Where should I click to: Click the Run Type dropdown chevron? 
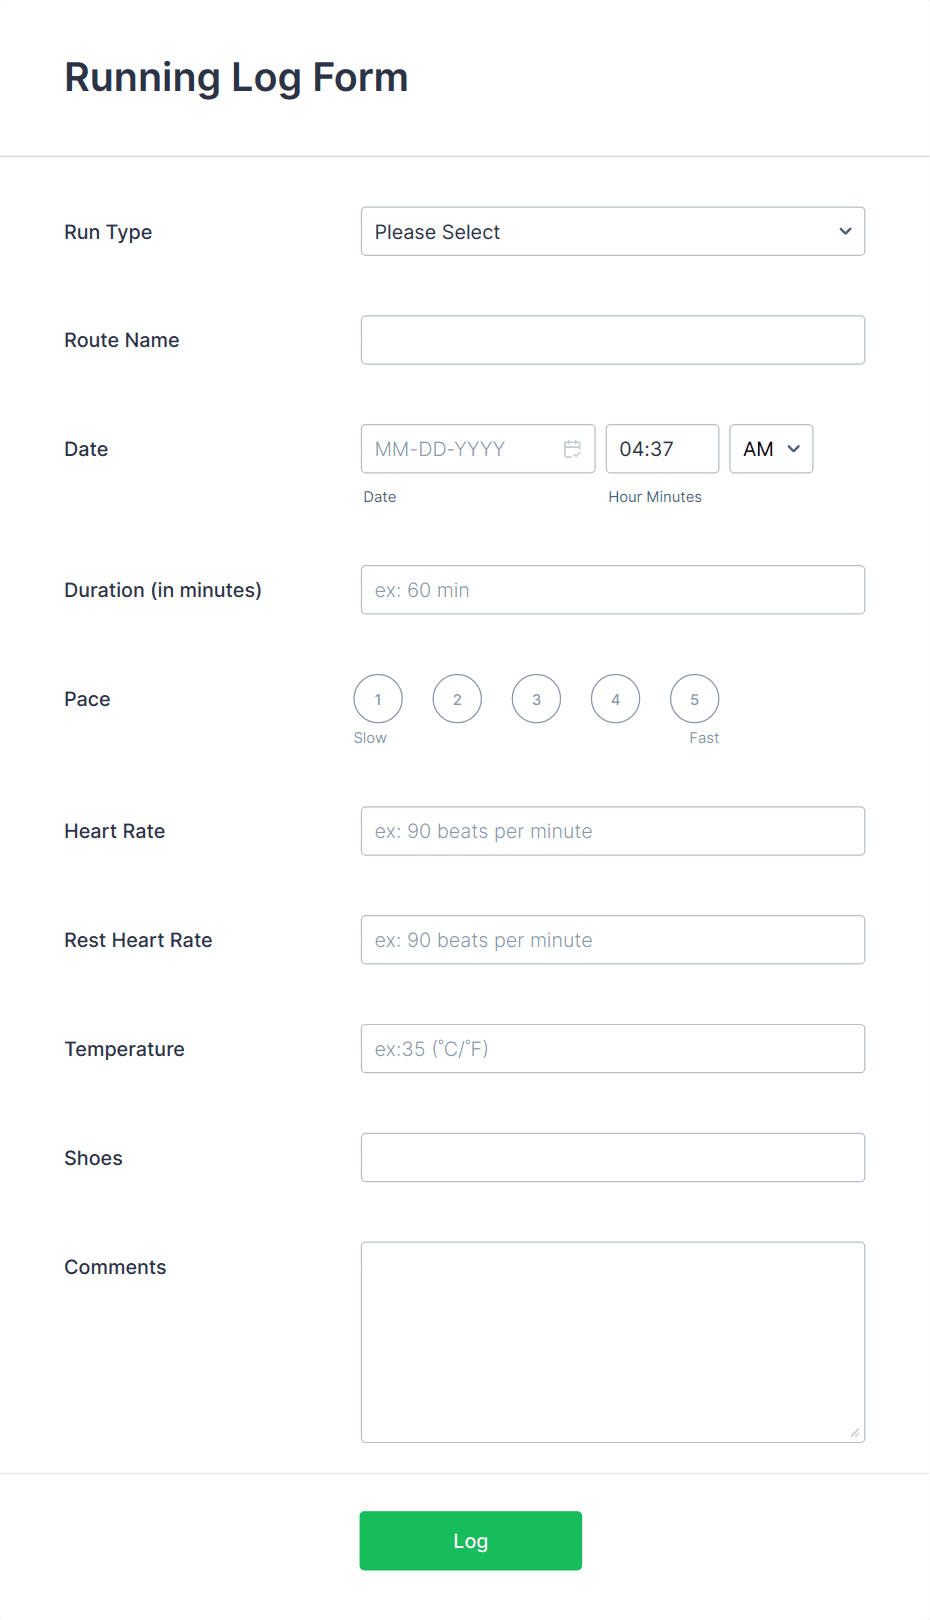(x=844, y=231)
